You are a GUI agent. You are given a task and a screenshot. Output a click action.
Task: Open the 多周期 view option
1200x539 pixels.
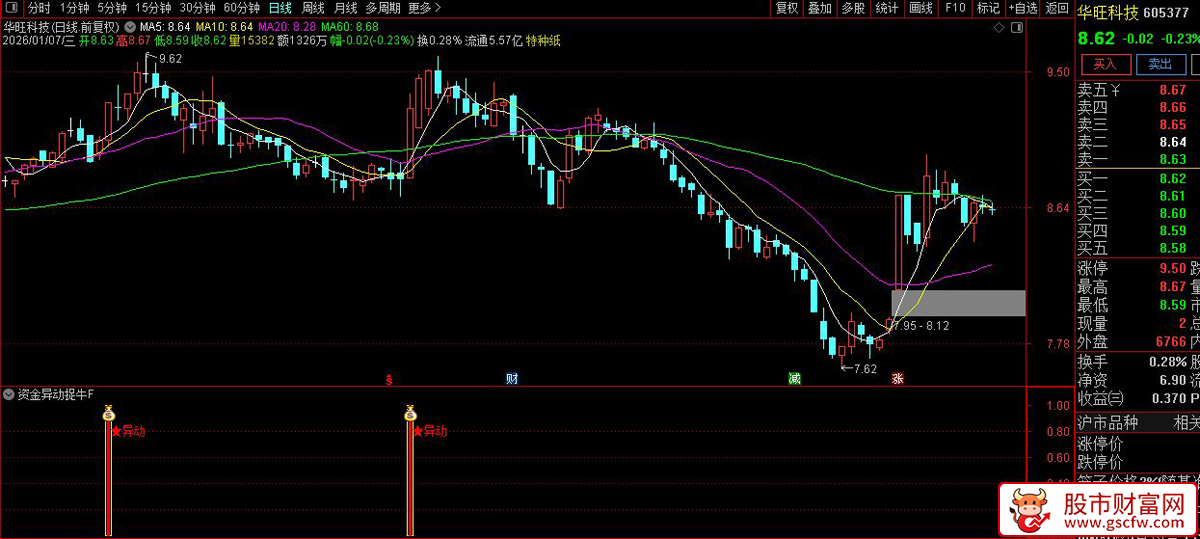[383, 8]
